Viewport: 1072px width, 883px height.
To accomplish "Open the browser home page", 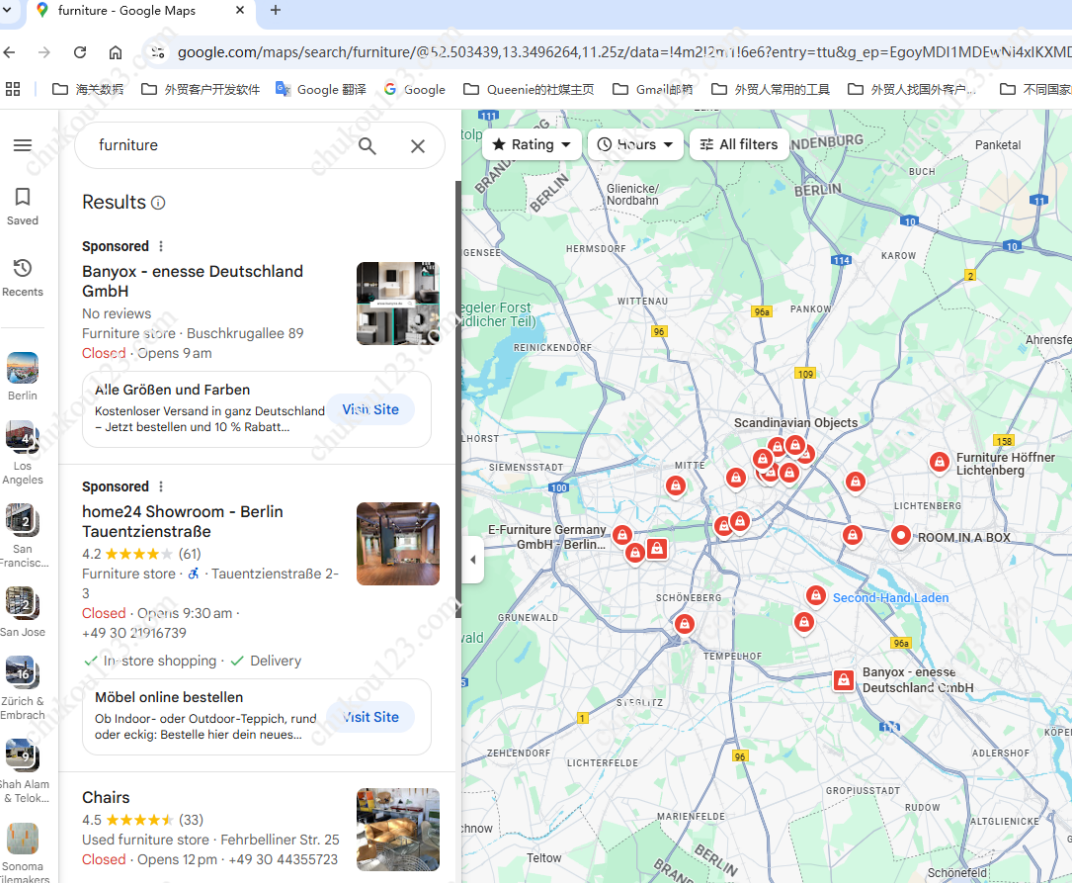I will tap(116, 53).
